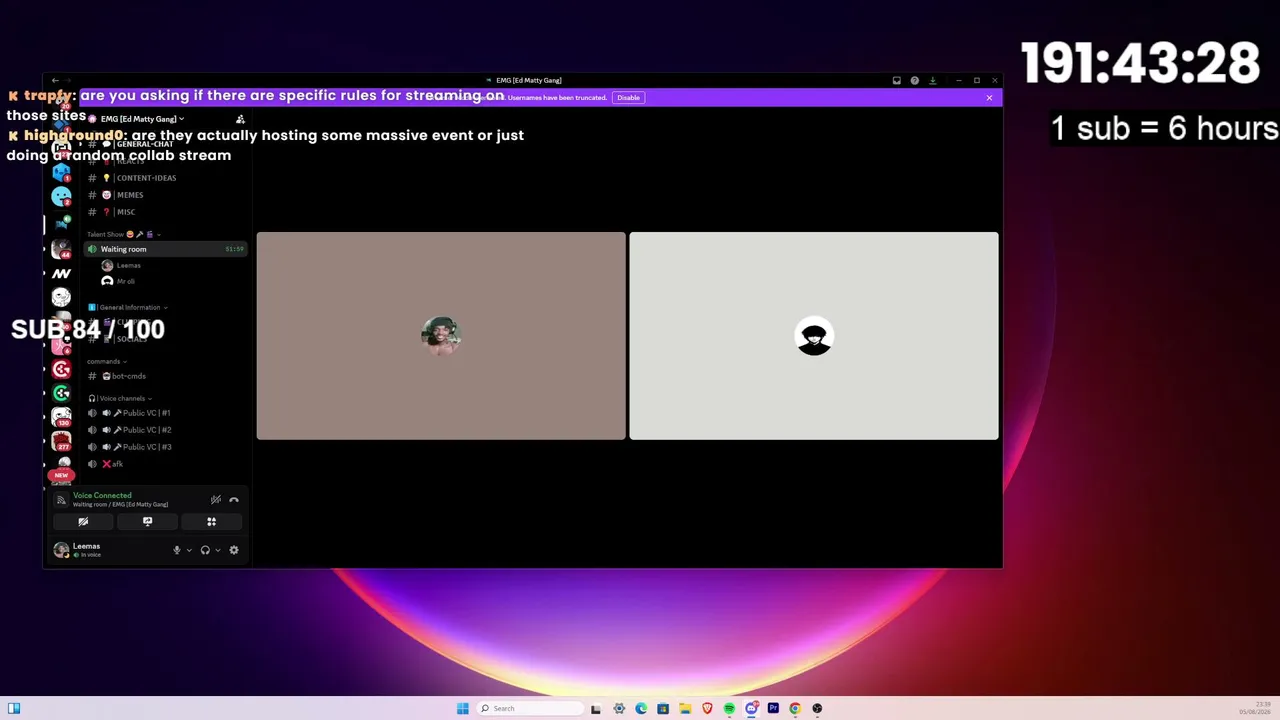
Task: Open server icon with 130 badge
Action: pyautogui.click(x=61, y=417)
